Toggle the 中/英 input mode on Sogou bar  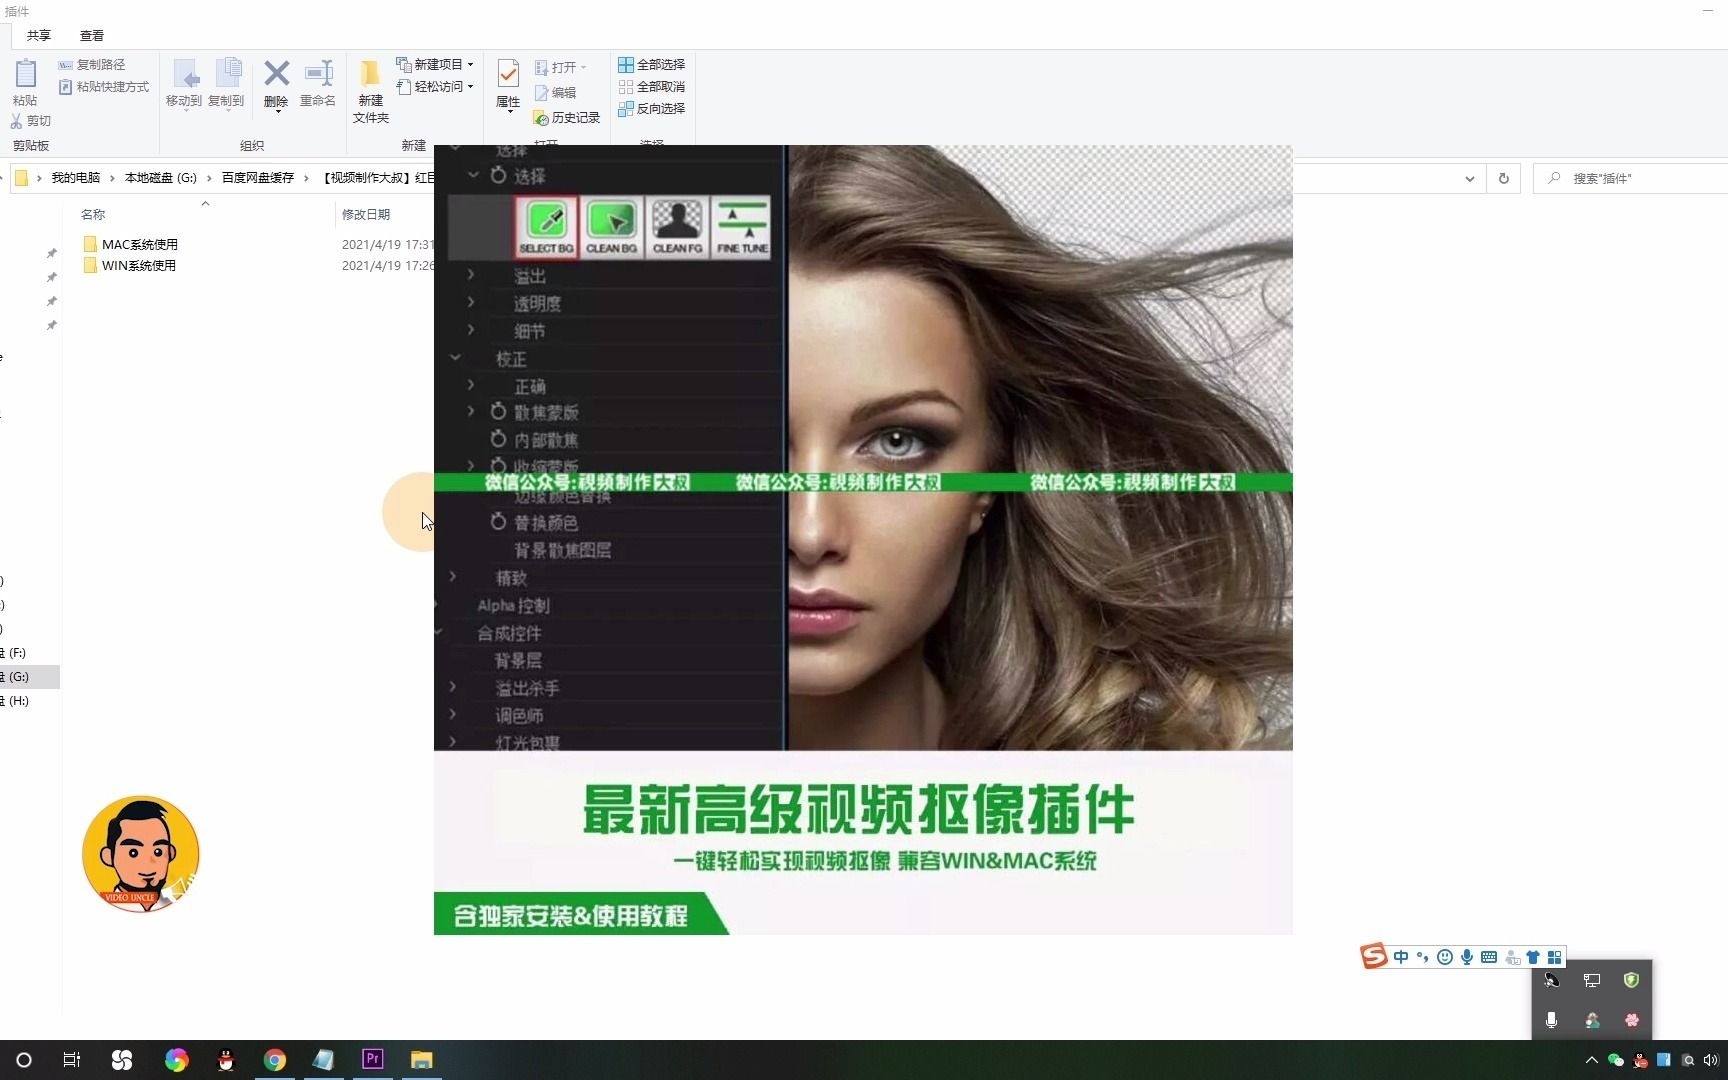1401,957
